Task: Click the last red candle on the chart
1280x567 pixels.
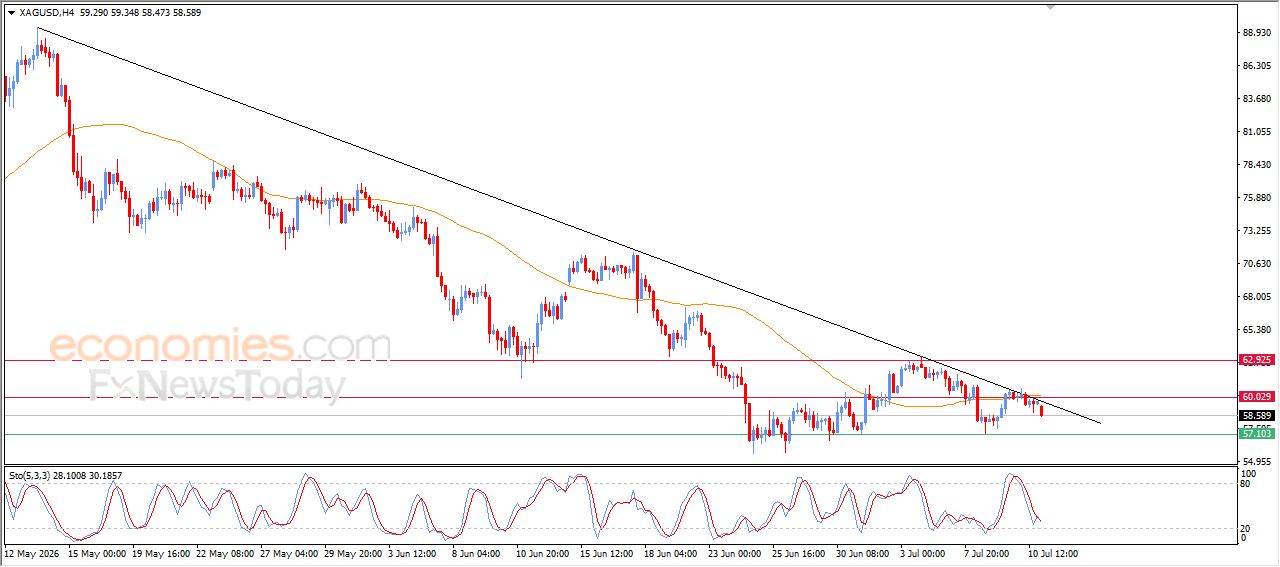Action: point(1042,408)
